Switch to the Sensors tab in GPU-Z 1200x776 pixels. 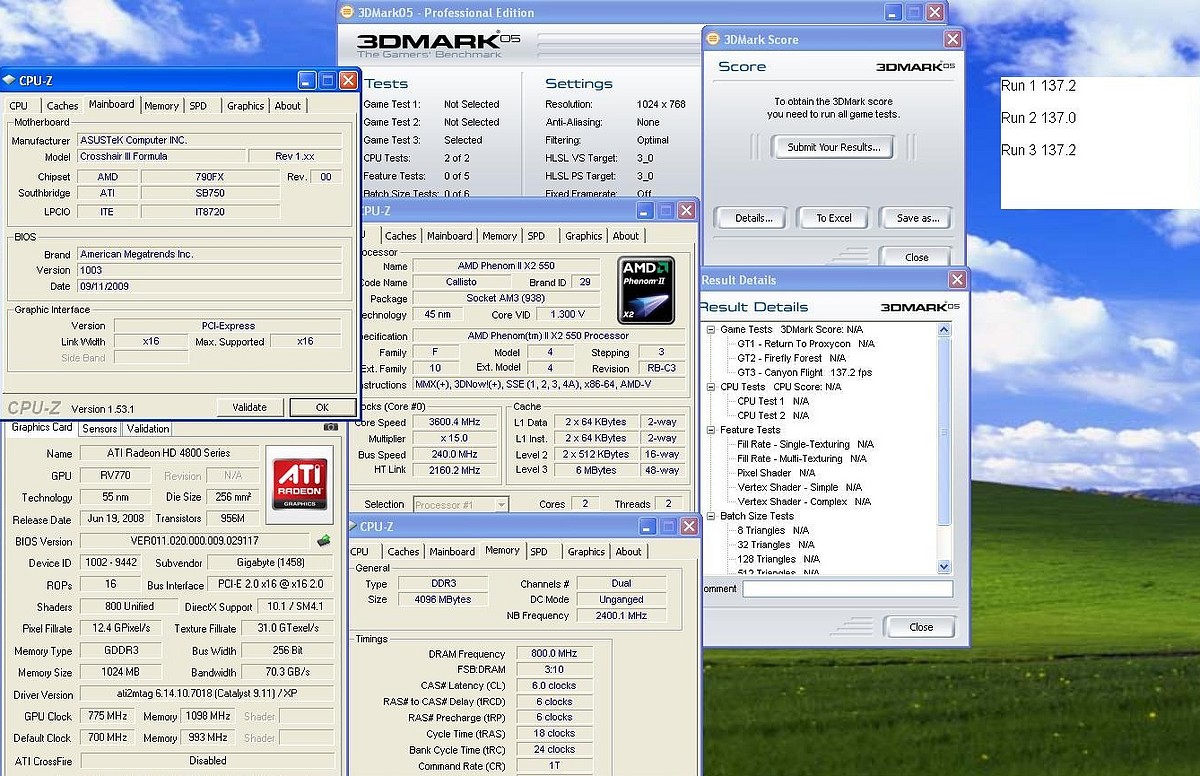point(100,428)
